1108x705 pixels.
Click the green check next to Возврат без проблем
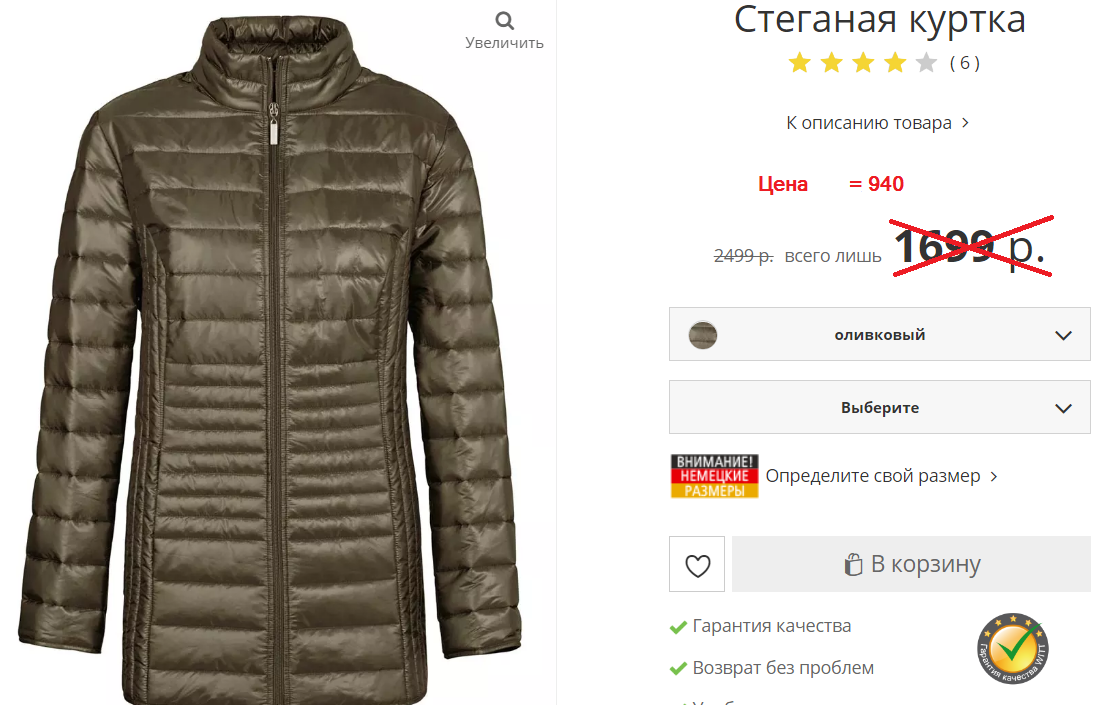point(678,668)
